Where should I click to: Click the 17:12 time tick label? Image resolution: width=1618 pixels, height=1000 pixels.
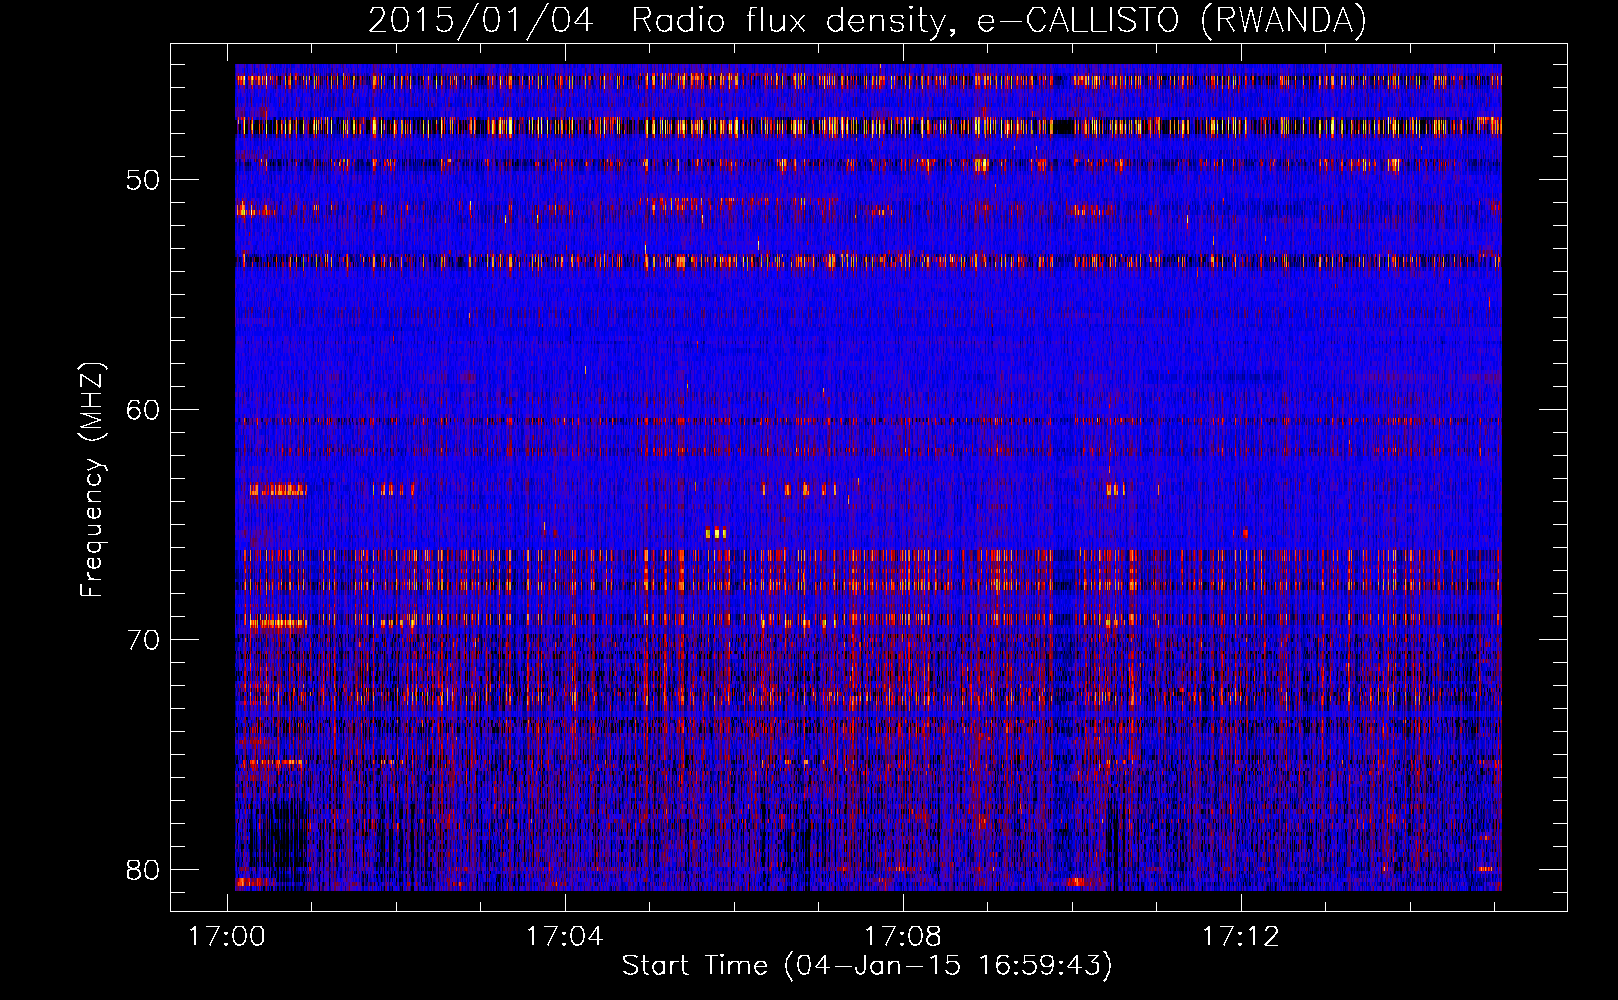pos(1241,937)
